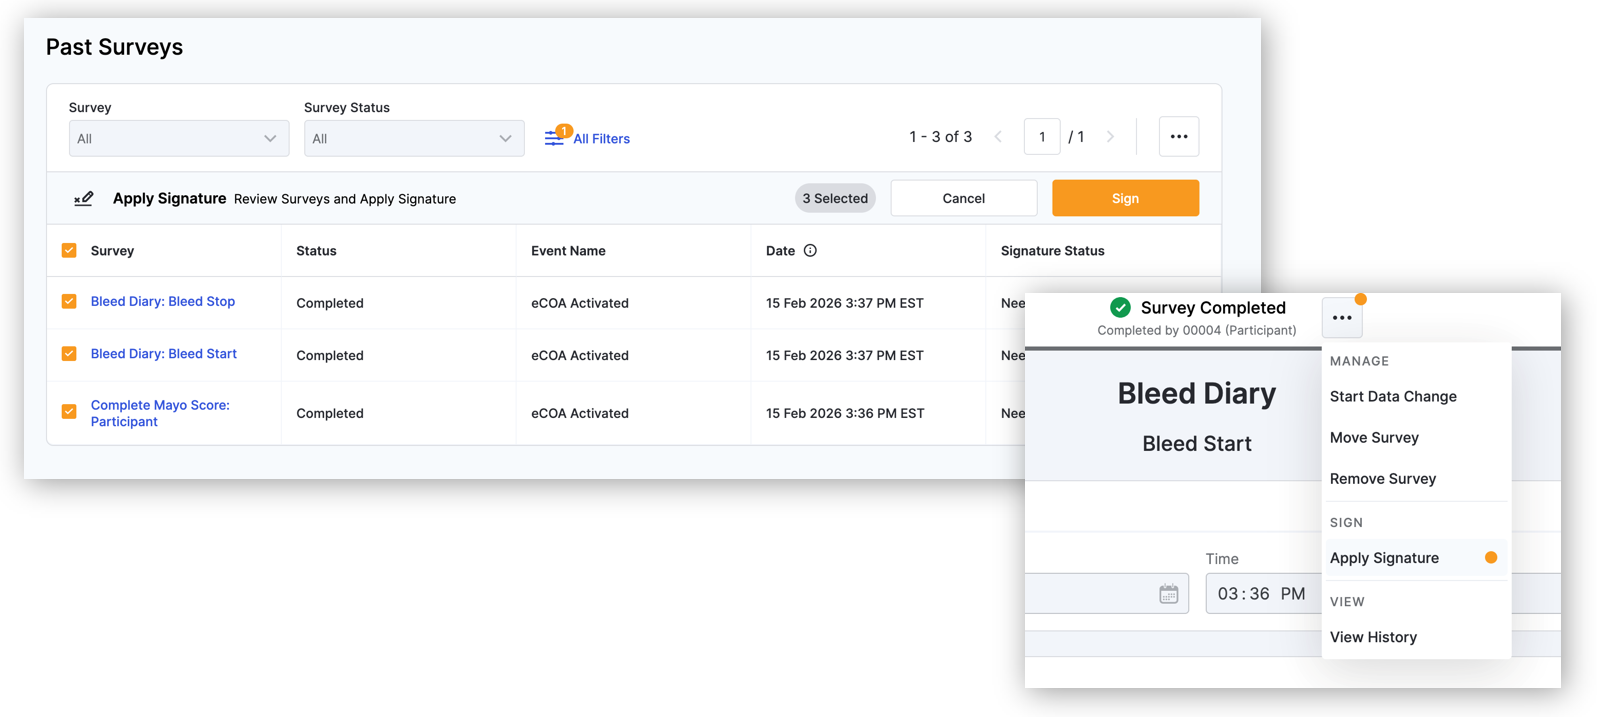Go to the previous page arrow
Image resolution: width=1597 pixels, height=717 pixels.
coord(998,137)
